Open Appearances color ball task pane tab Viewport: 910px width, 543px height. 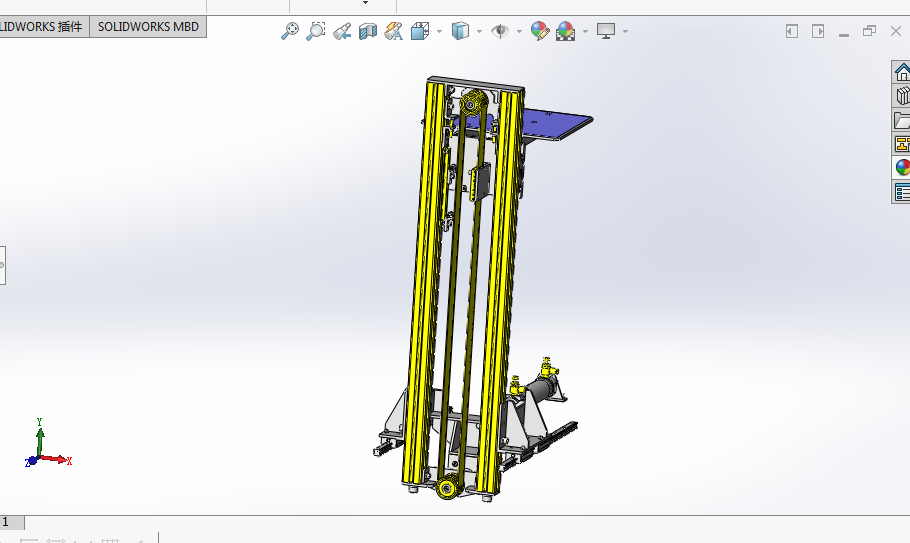point(901,168)
